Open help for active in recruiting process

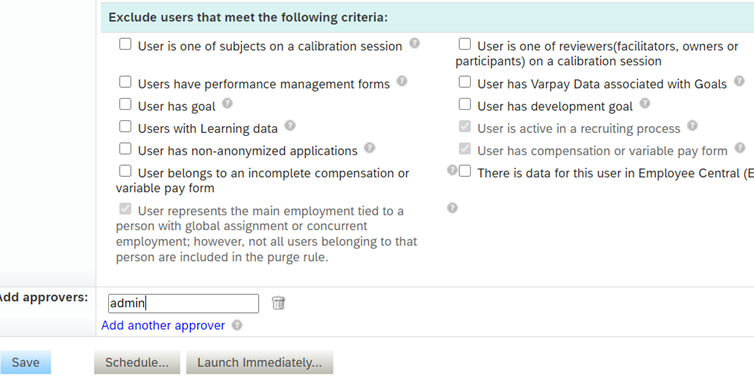(692, 126)
